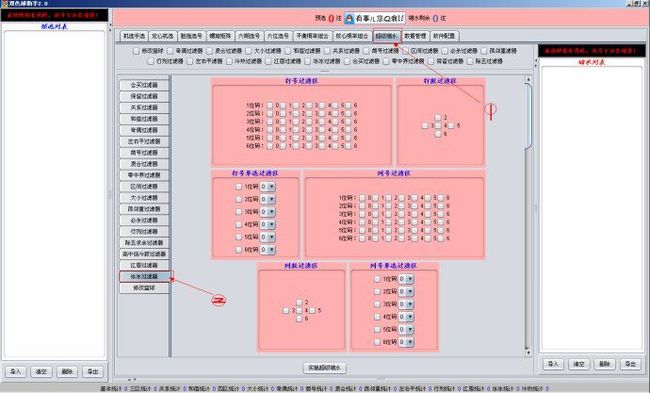Image resolution: width=650 pixels, height=393 pixels.
Task: Click the 实施超级缩水 button
Action: tap(325, 368)
